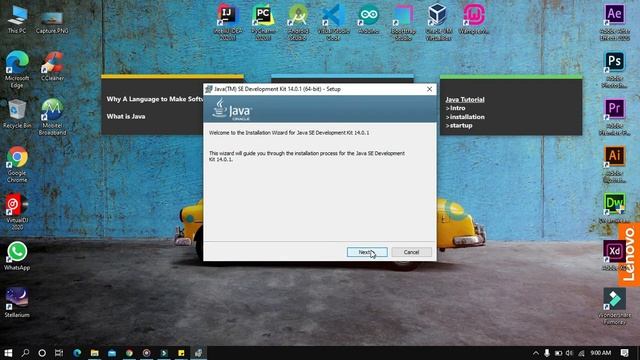Launch CCleaner from the desktop
Screen dimensions: 640x360
click(x=52, y=67)
